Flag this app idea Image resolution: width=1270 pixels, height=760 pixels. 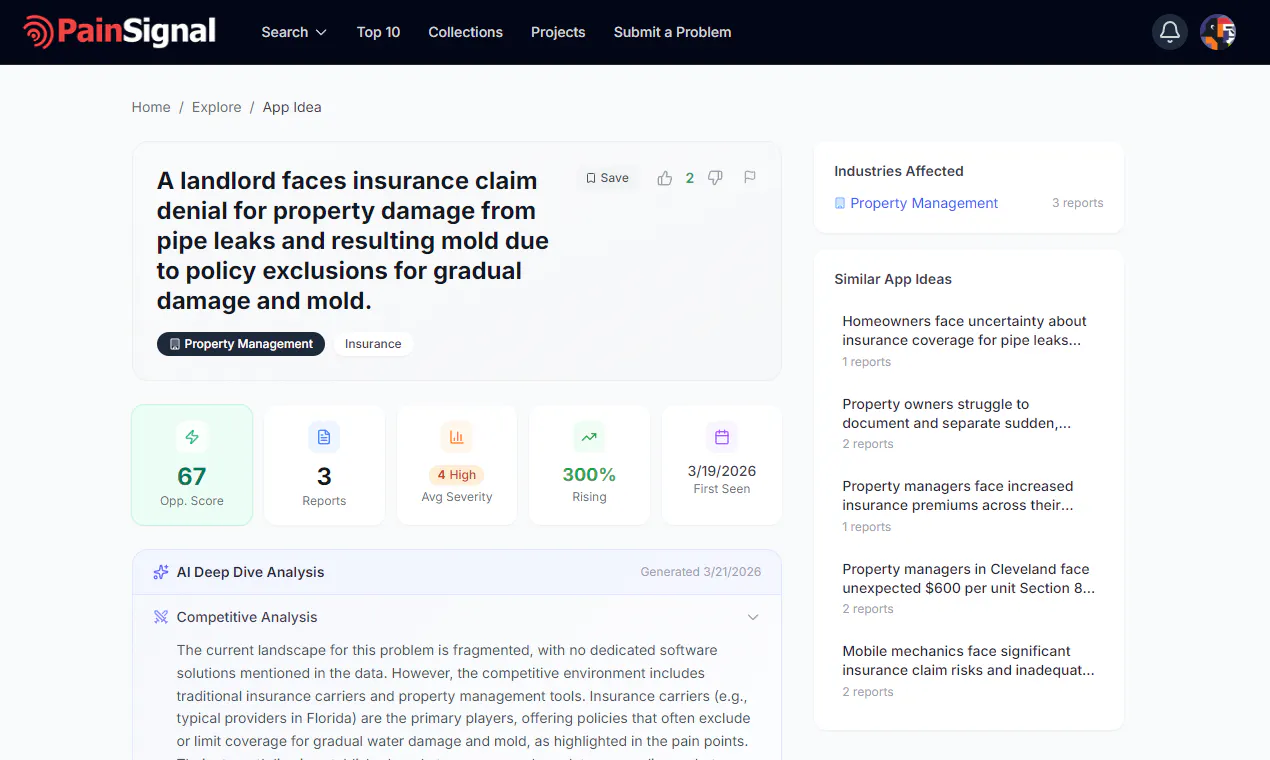[750, 178]
